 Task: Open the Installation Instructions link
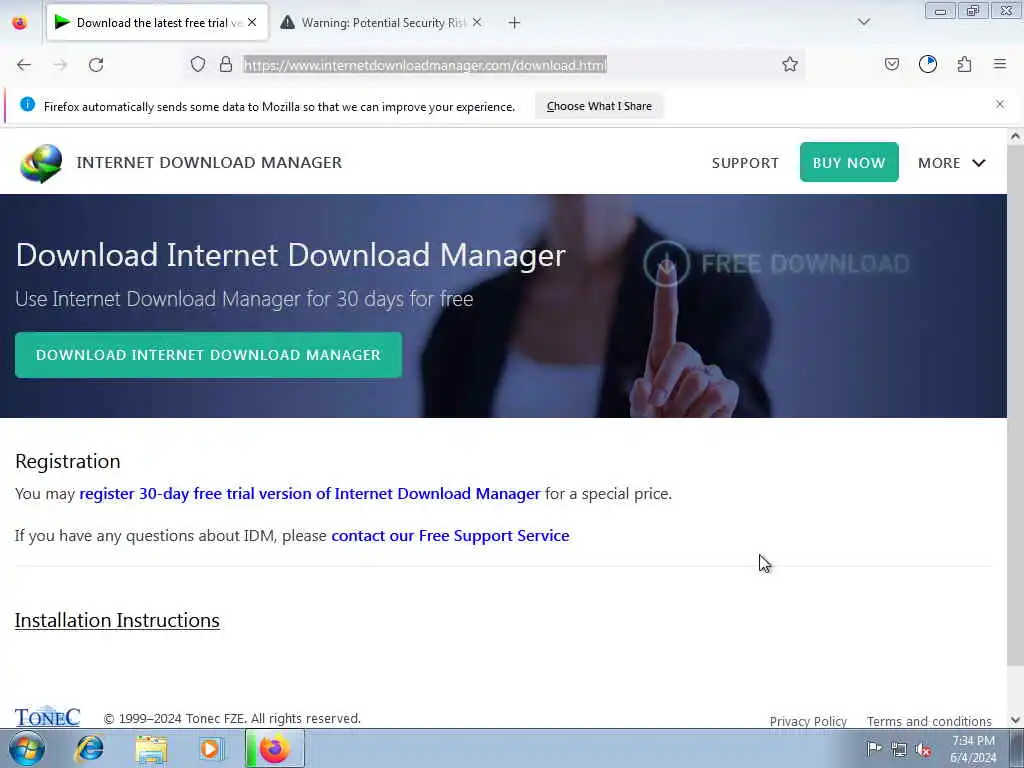coord(117,620)
